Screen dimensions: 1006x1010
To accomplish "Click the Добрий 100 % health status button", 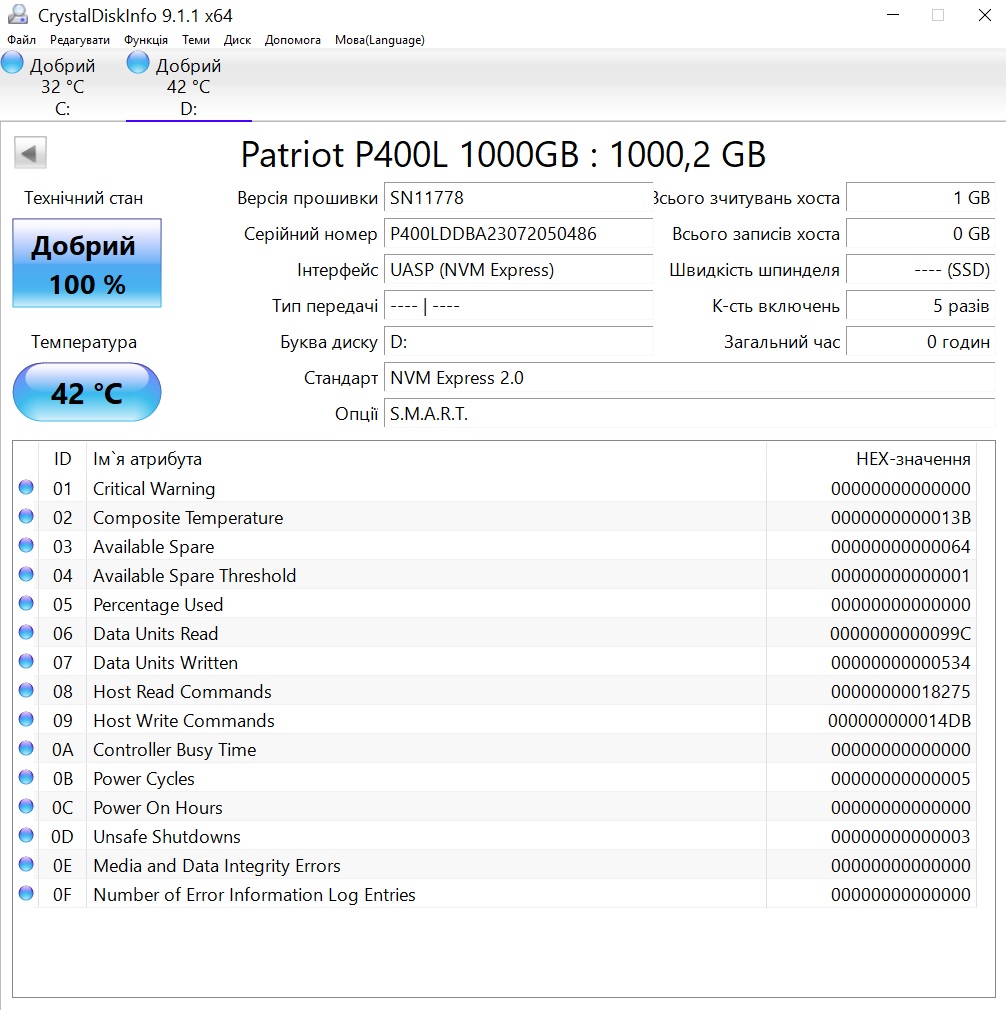I will pos(87,264).
